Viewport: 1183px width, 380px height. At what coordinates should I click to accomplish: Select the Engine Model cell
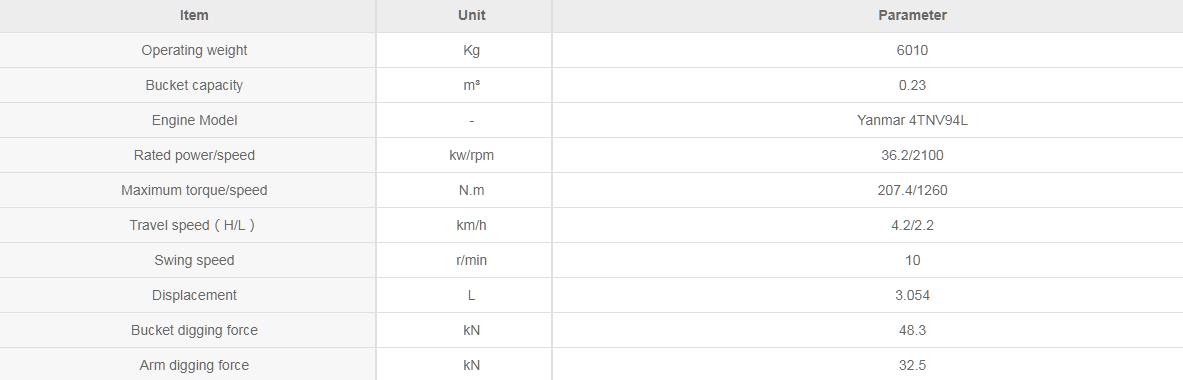(x=194, y=121)
